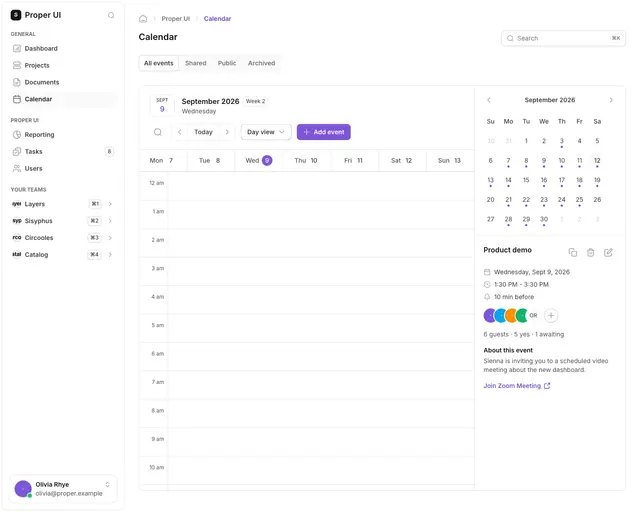Pick September 9 in mini calendar

pos(544,161)
